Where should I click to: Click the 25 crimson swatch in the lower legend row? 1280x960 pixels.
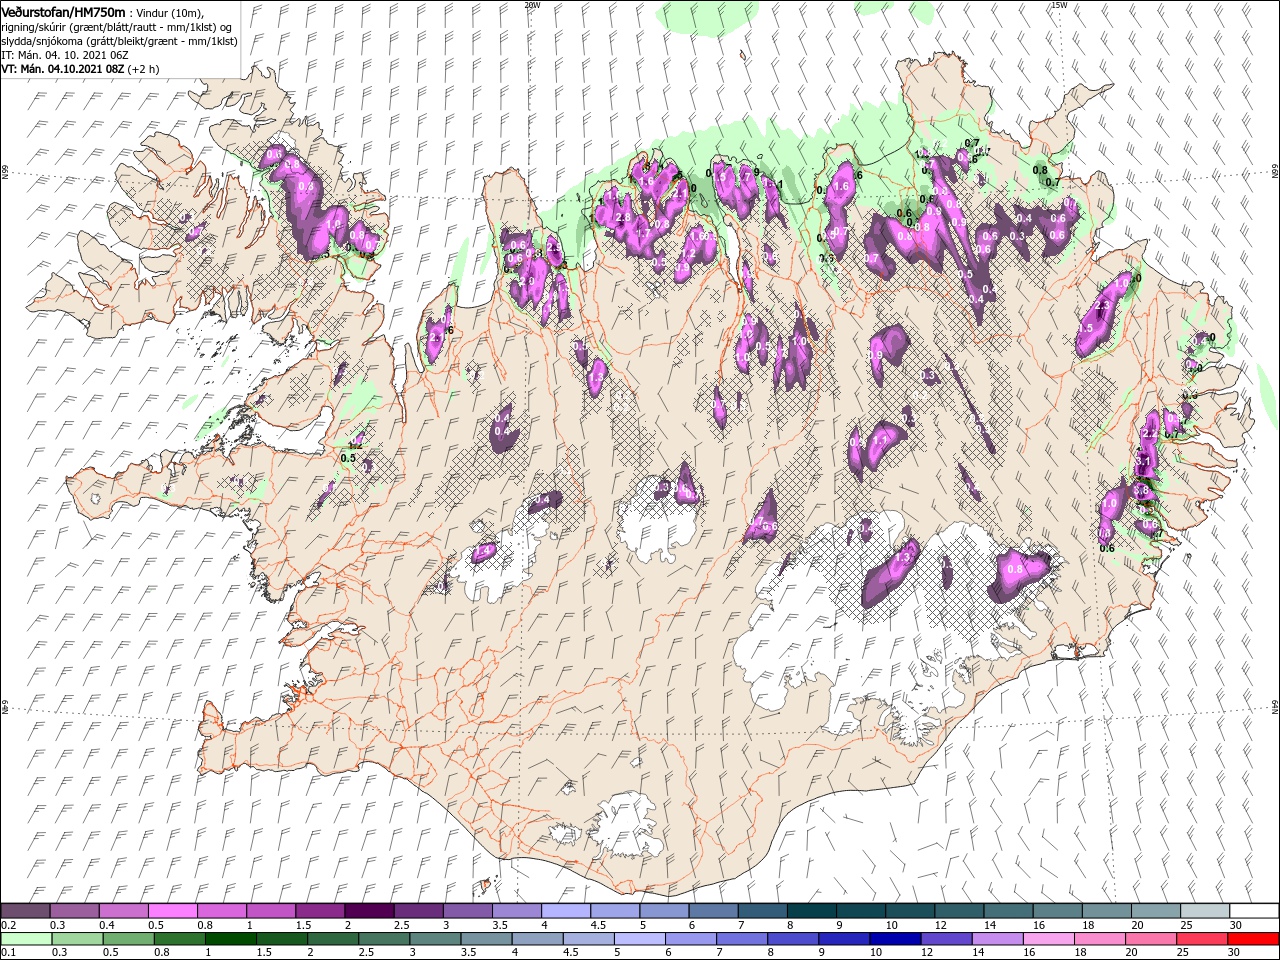[1202, 939]
